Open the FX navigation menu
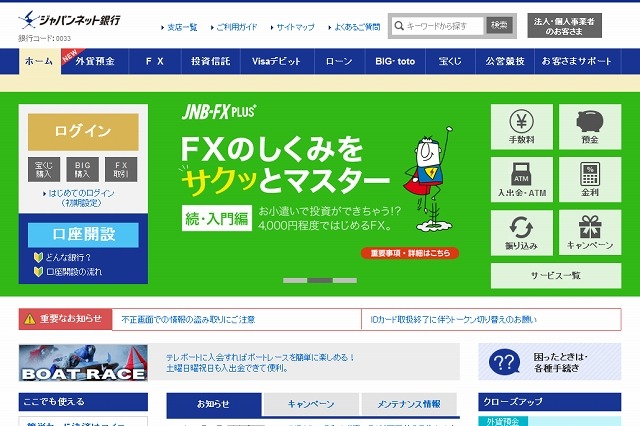The image size is (640, 426). pyautogui.click(x=155, y=61)
